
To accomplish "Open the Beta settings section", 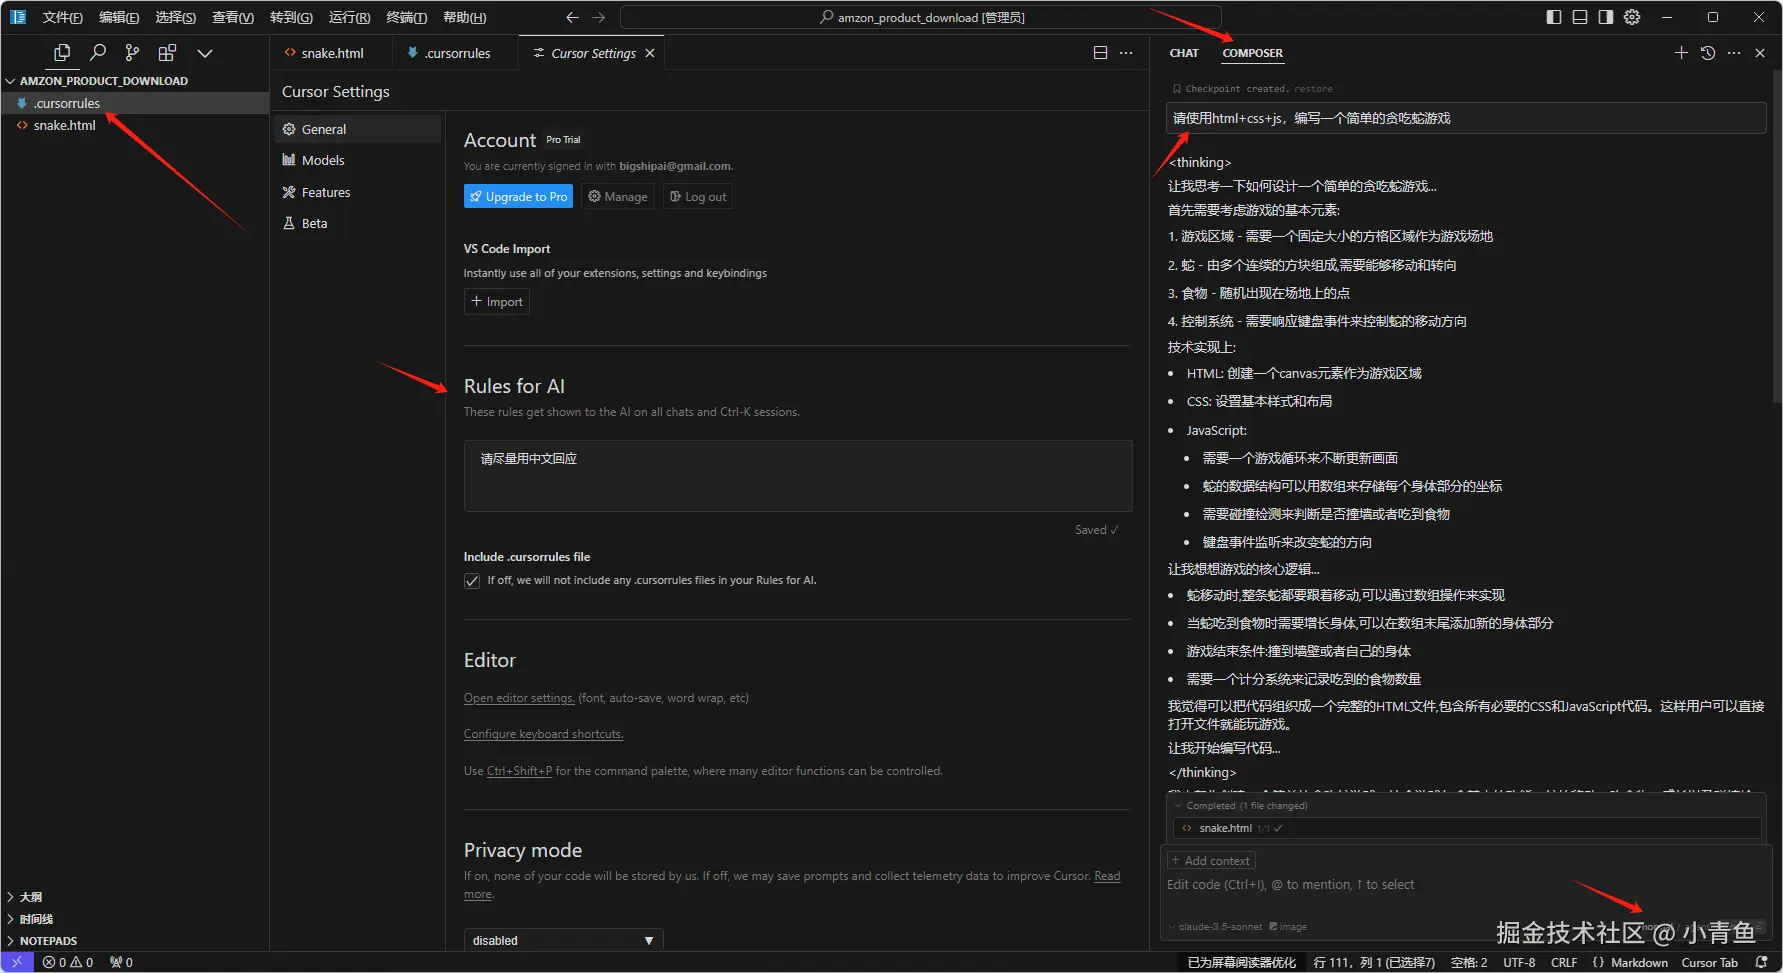I will pos(358,223).
